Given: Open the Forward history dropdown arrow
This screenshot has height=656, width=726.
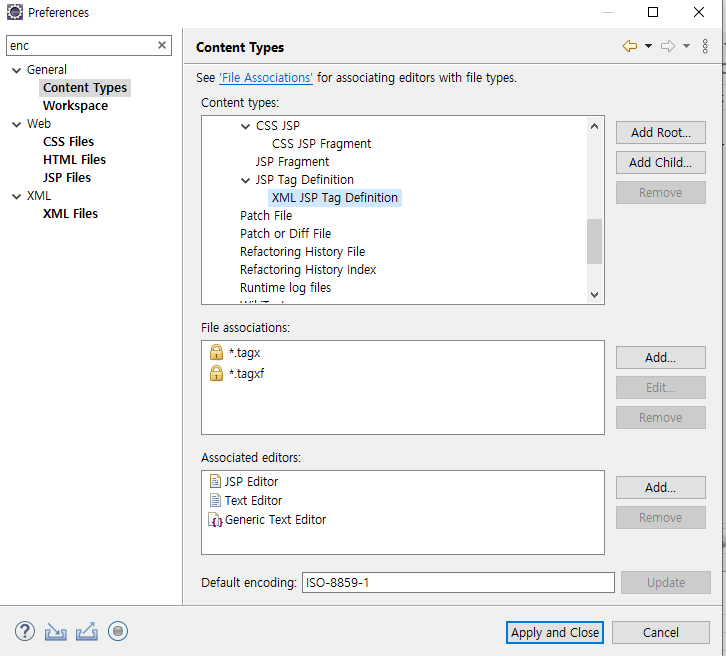Looking at the screenshot, I should 686,46.
